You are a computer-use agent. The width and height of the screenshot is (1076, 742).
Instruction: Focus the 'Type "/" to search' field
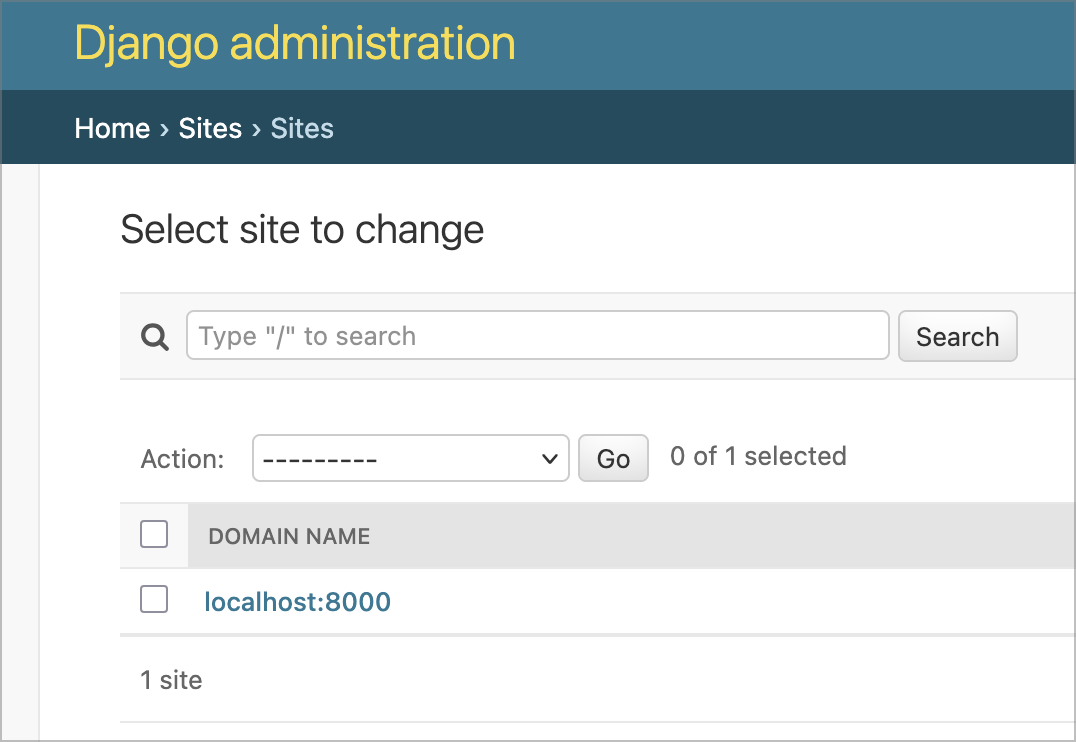coord(537,336)
